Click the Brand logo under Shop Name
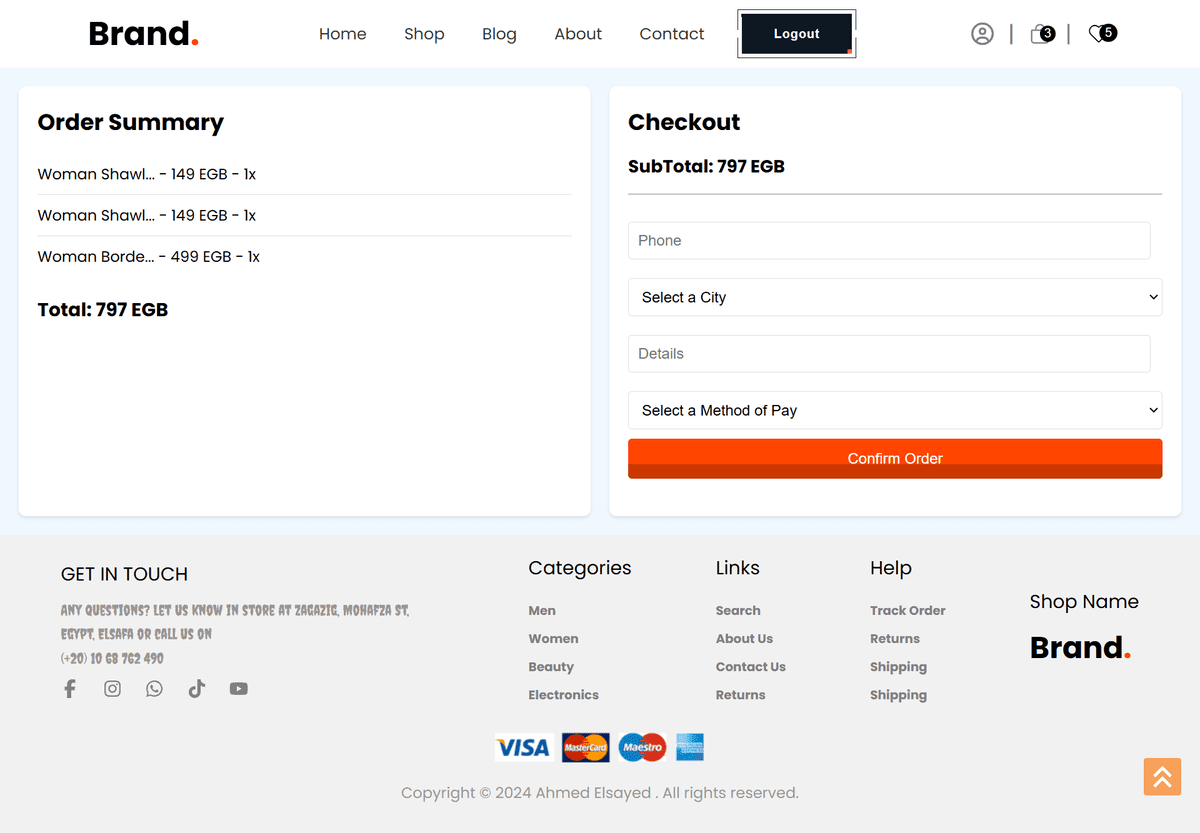Viewport: 1200px width, 833px height. pos(1080,648)
